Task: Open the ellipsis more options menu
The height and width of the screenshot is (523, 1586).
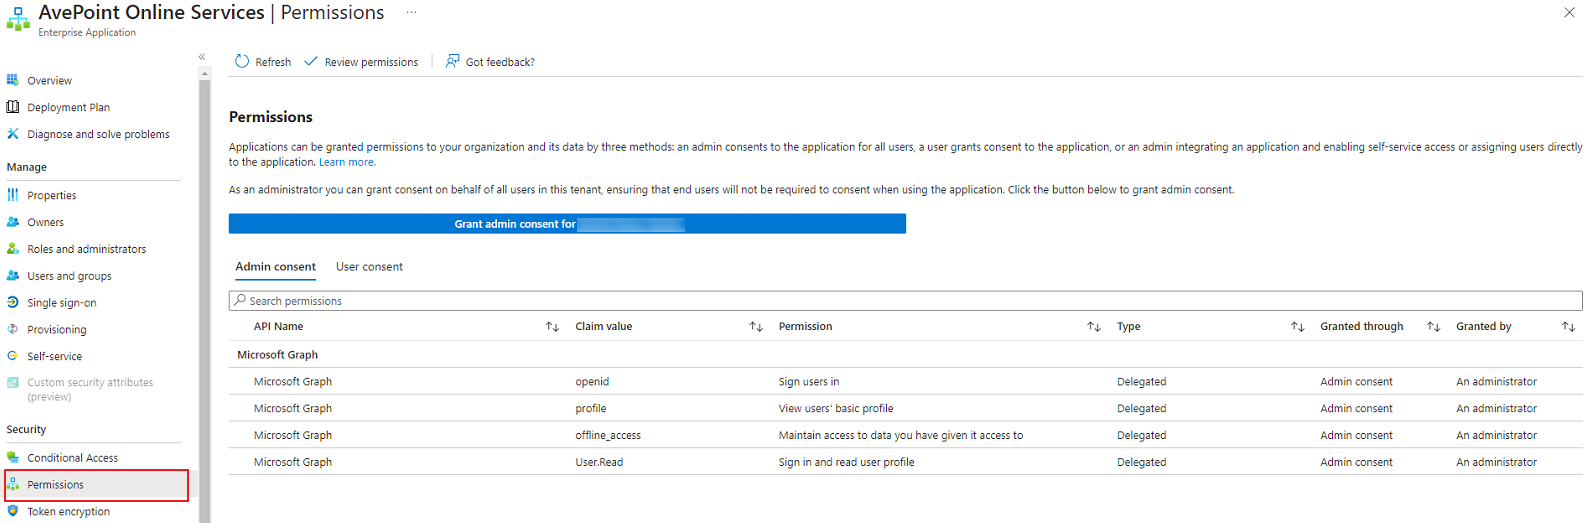Action: 411,13
